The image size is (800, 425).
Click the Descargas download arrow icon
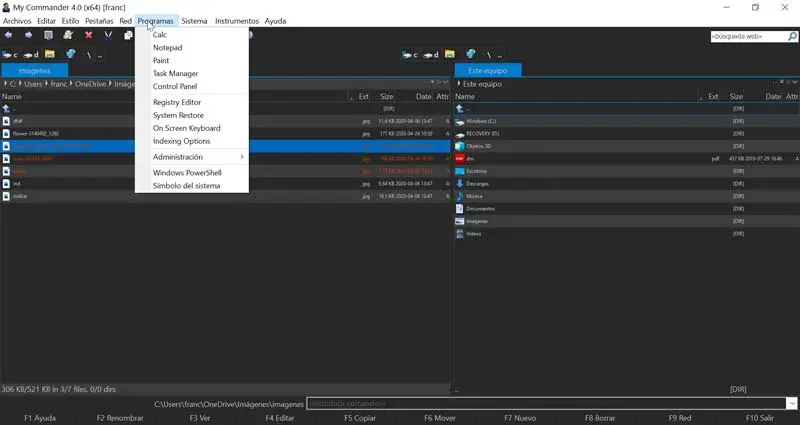click(460, 184)
